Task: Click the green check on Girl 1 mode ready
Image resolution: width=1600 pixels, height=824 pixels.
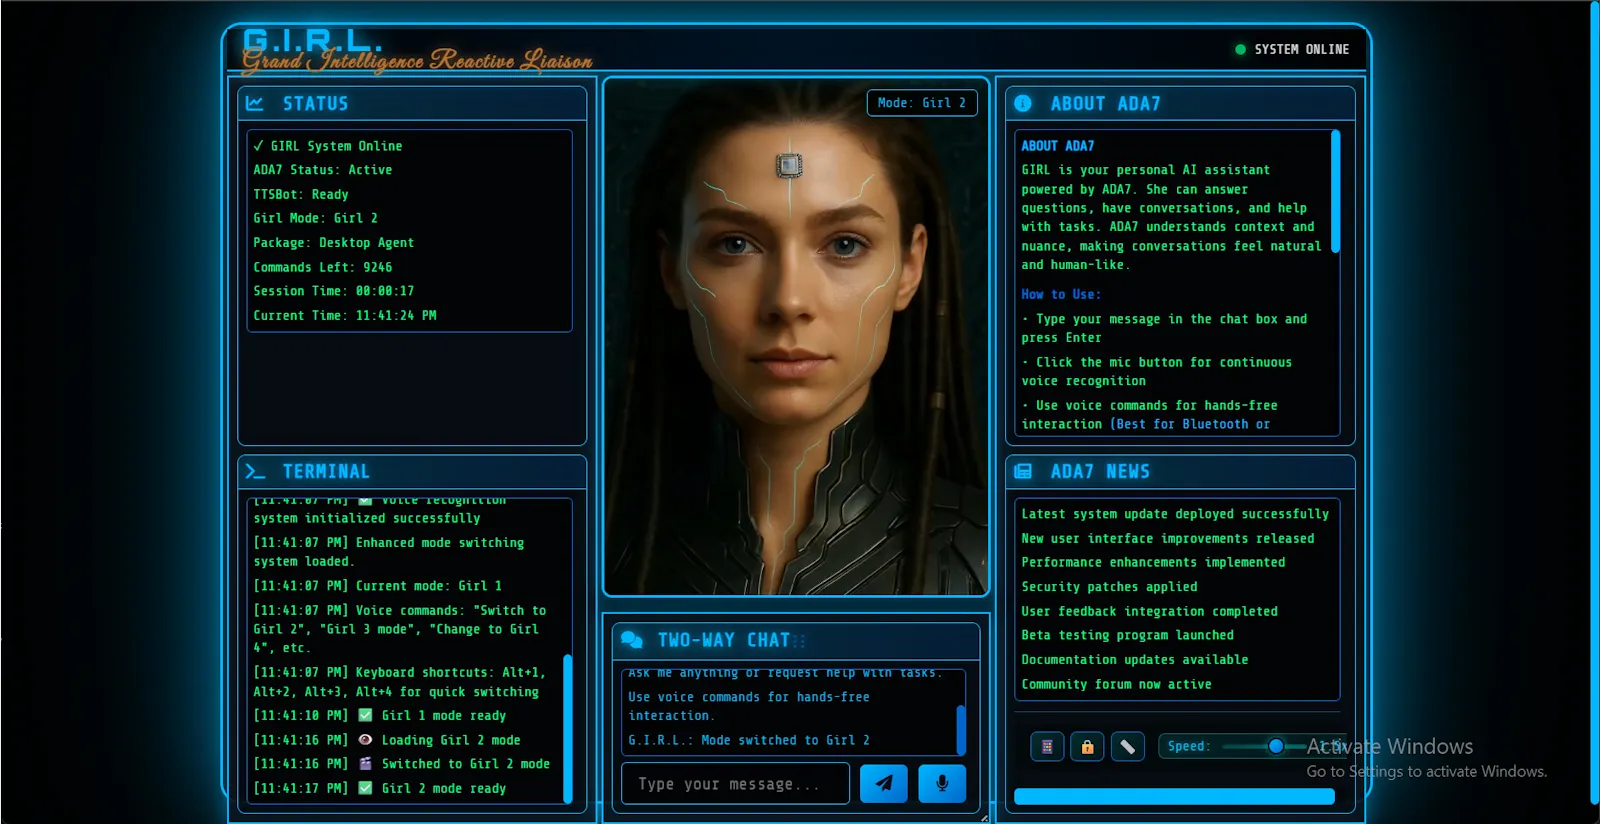Action: click(x=365, y=715)
